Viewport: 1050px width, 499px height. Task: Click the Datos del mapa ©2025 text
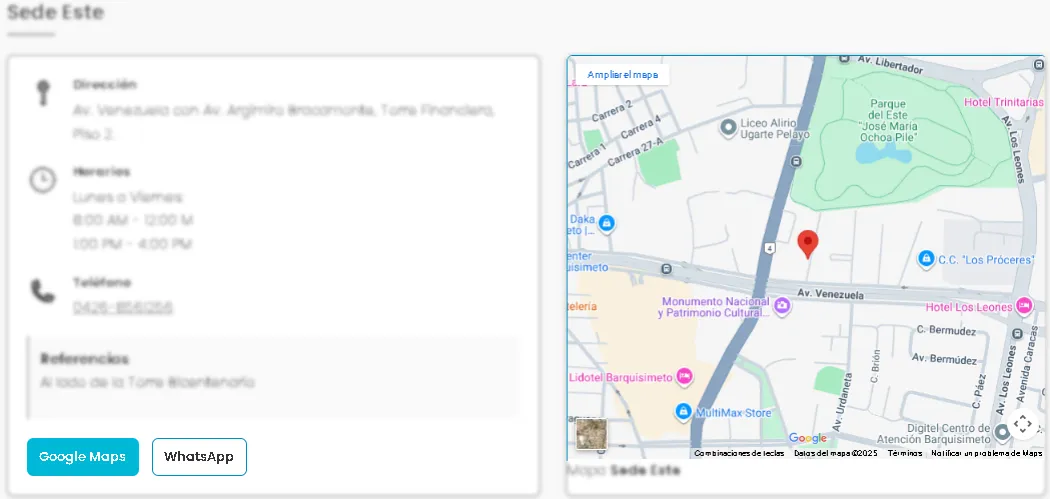pos(836,453)
